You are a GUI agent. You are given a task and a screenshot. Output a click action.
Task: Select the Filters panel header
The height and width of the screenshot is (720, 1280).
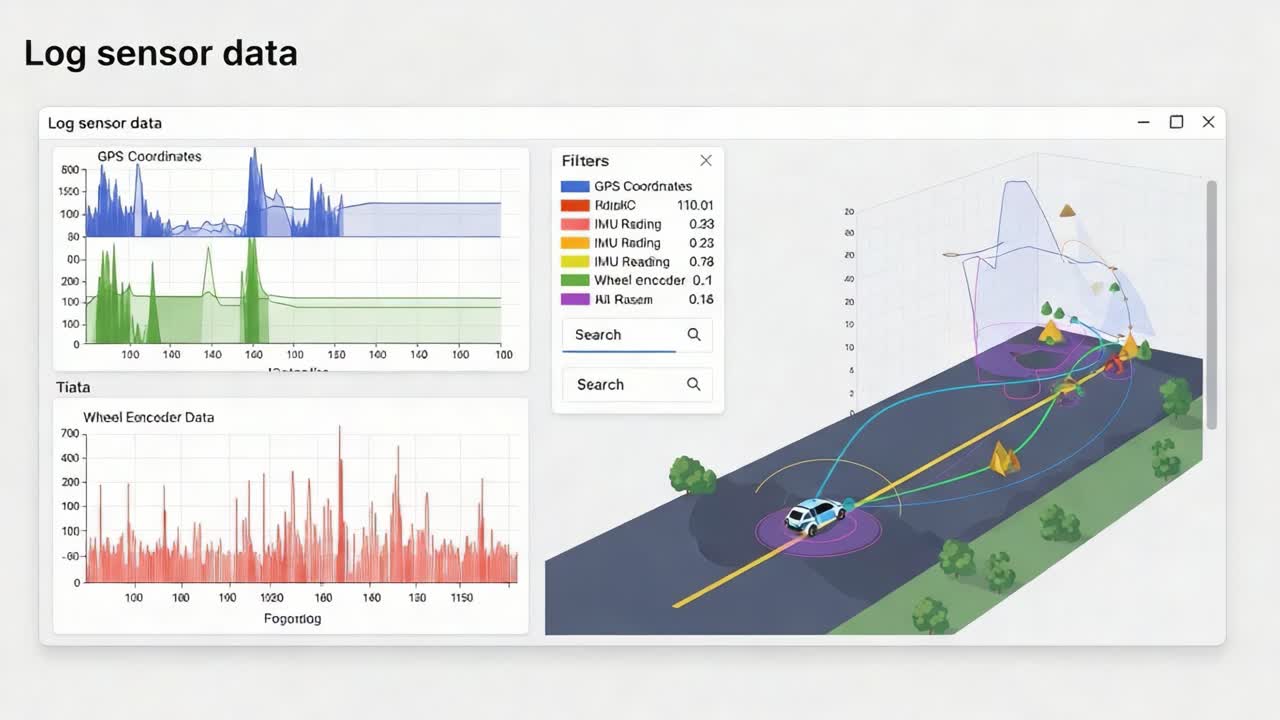tap(584, 160)
